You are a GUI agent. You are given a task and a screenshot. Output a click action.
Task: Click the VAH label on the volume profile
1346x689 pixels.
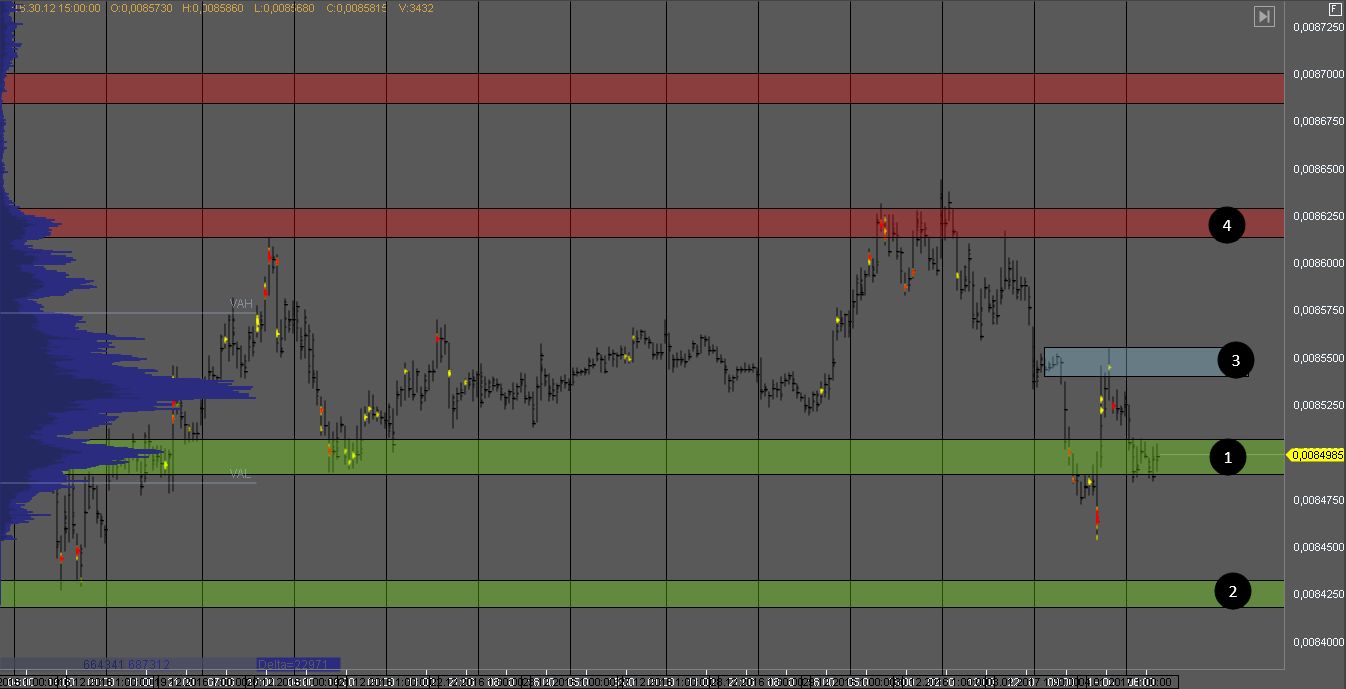pos(241,303)
